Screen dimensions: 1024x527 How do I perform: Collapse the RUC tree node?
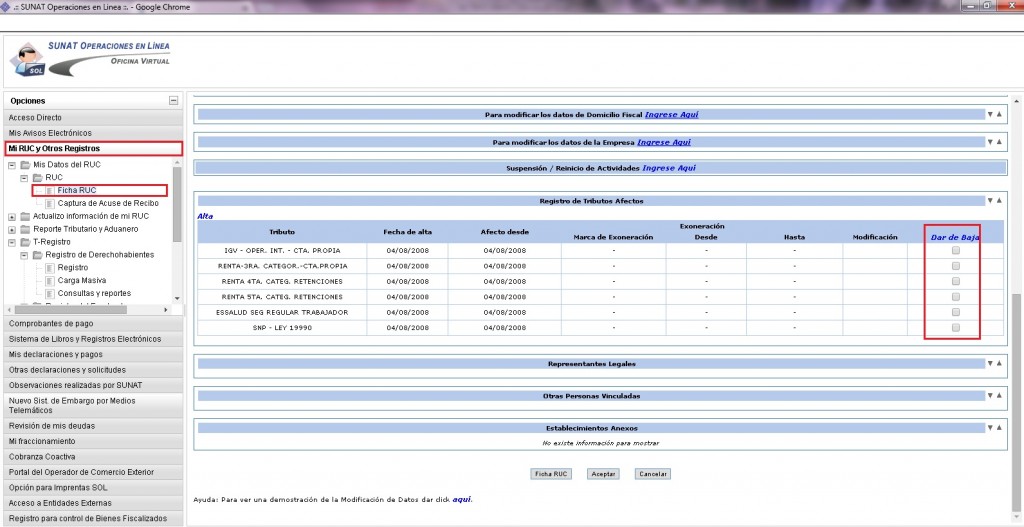pyautogui.click(x=24, y=178)
